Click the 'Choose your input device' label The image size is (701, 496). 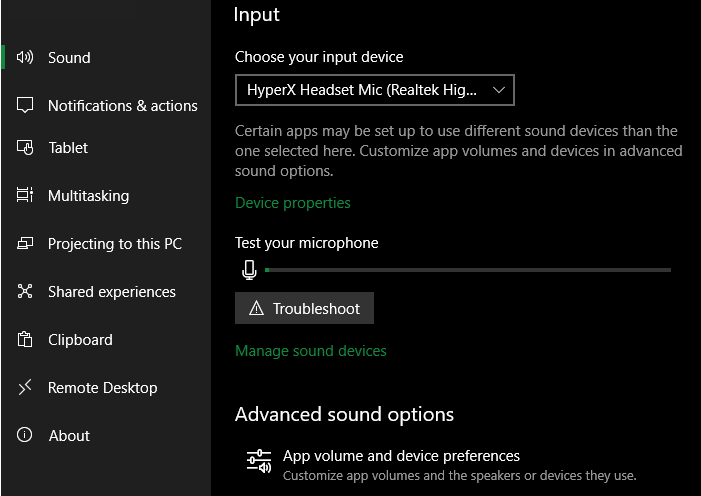click(319, 57)
